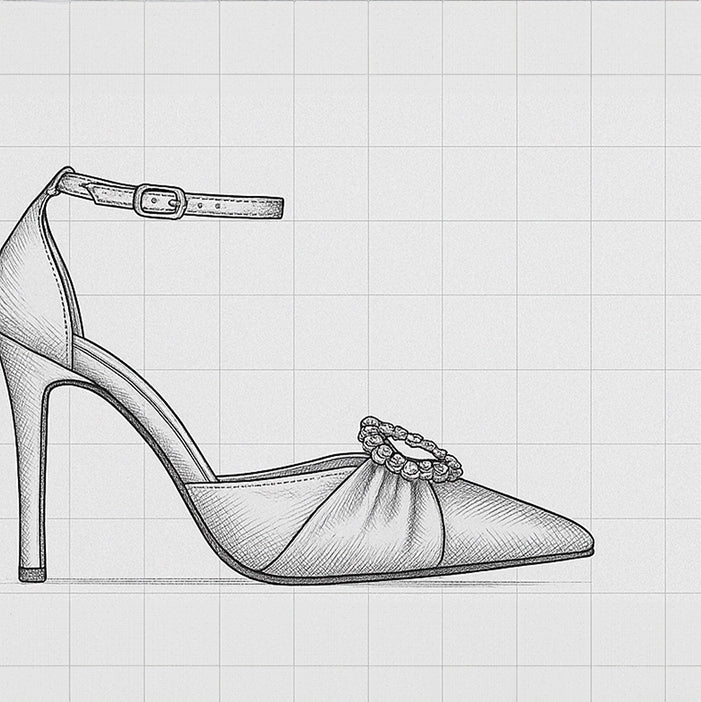701x702 pixels.
Task: Click the top of the heel counter at the strap
Action: (x=62, y=180)
